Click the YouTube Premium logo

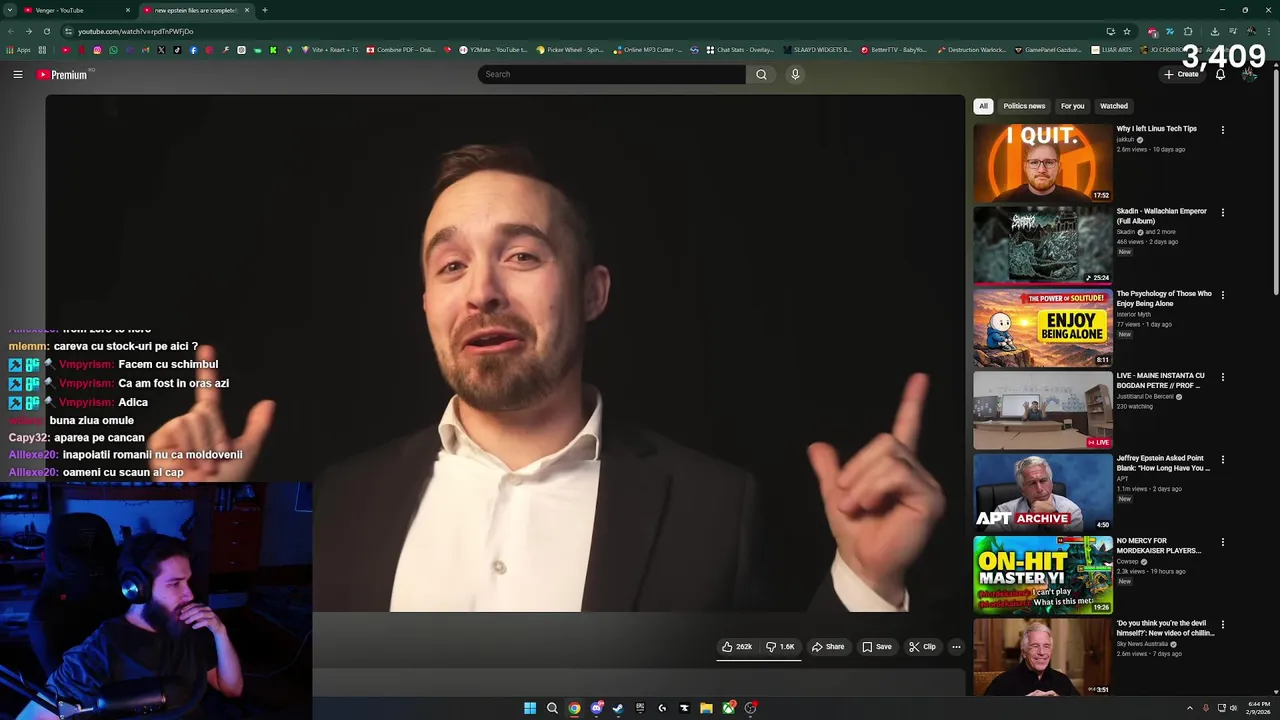(x=63, y=74)
